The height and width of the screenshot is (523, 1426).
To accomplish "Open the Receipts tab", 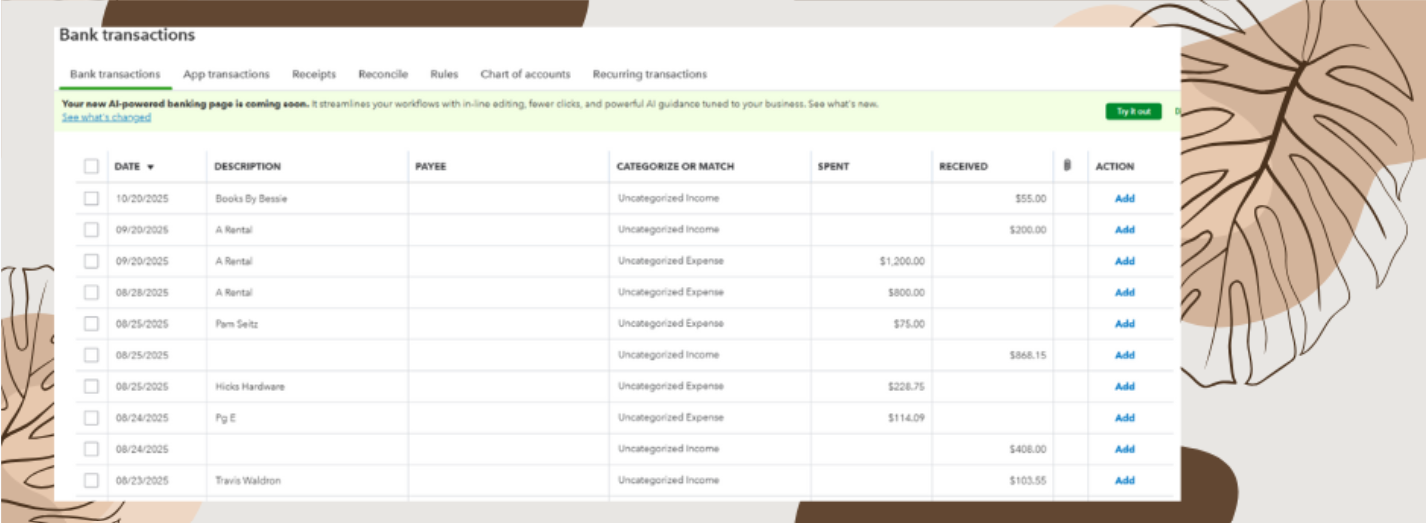I will point(314,74).
